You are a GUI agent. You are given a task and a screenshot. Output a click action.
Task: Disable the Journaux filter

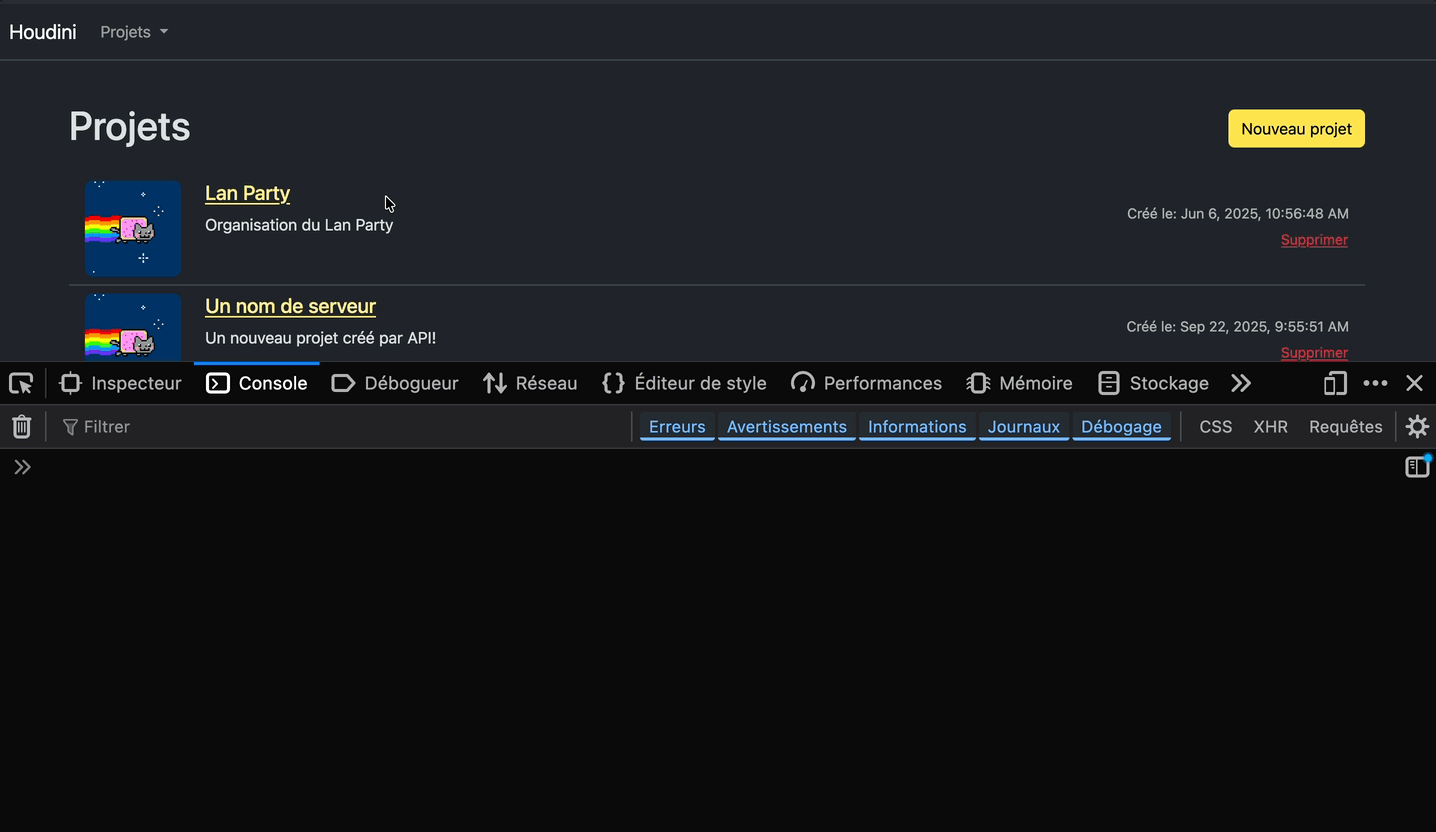[x=1023, y=427]
